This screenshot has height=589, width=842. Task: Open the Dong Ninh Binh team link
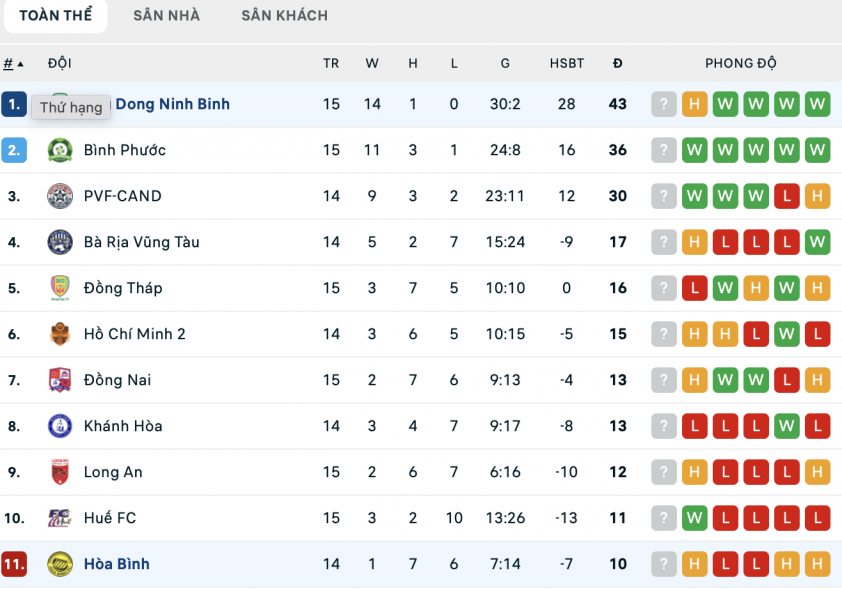(x=172, y=104)
